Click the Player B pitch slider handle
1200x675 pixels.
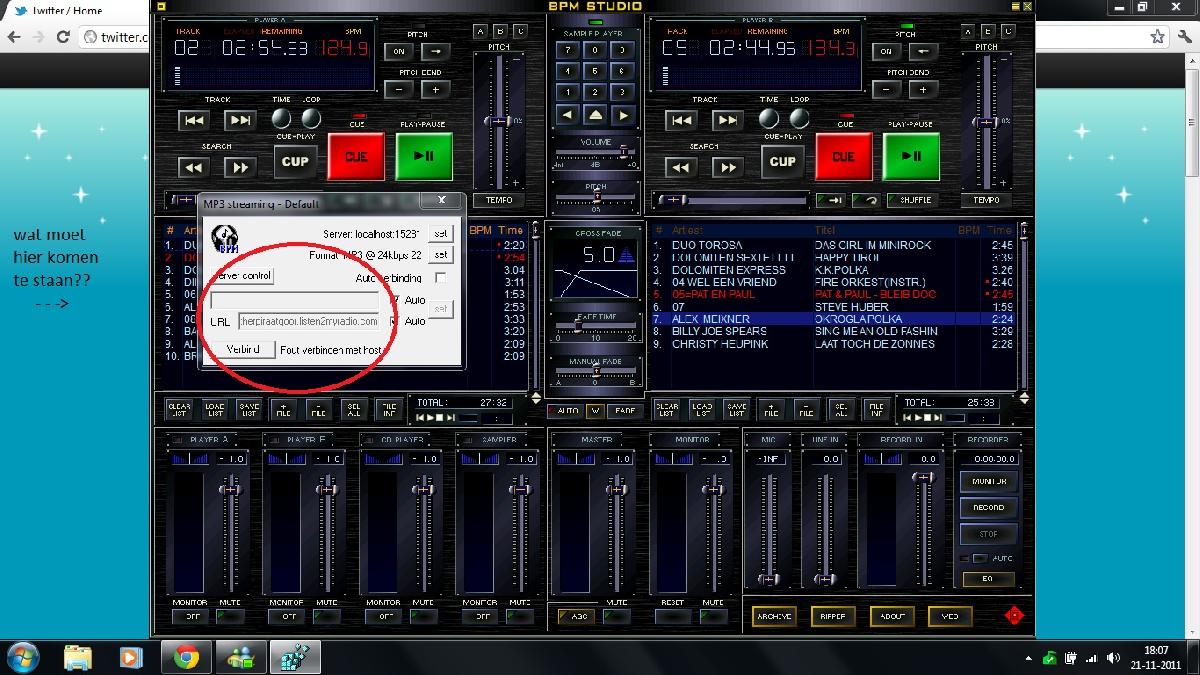[x=986, y=122]
